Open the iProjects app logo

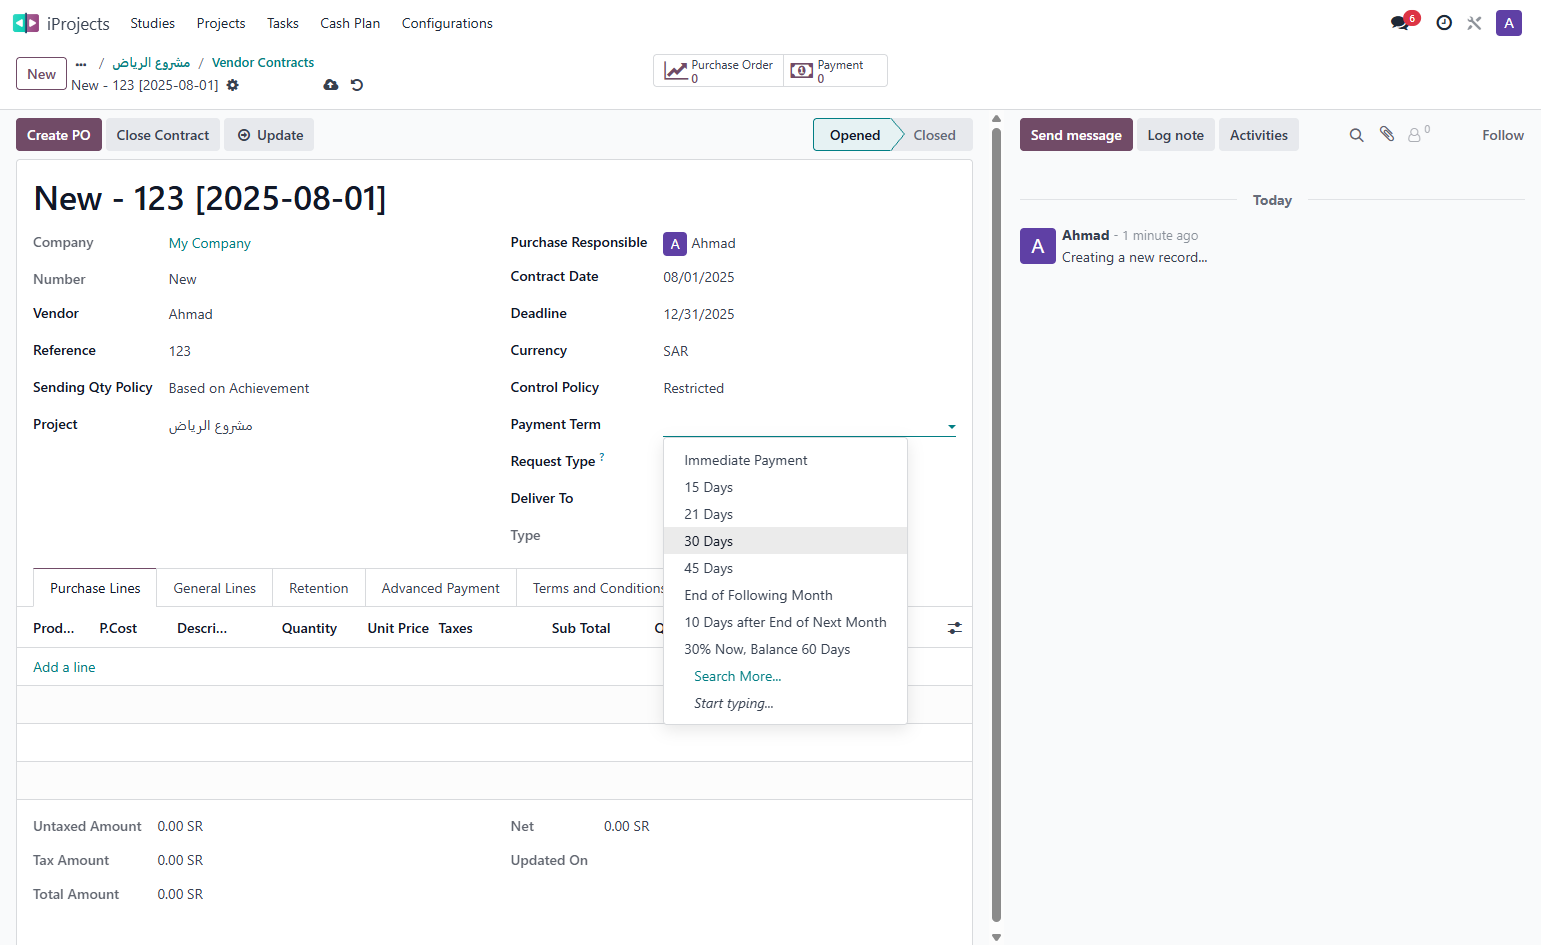pyautogui.click(x=26, y=23)
